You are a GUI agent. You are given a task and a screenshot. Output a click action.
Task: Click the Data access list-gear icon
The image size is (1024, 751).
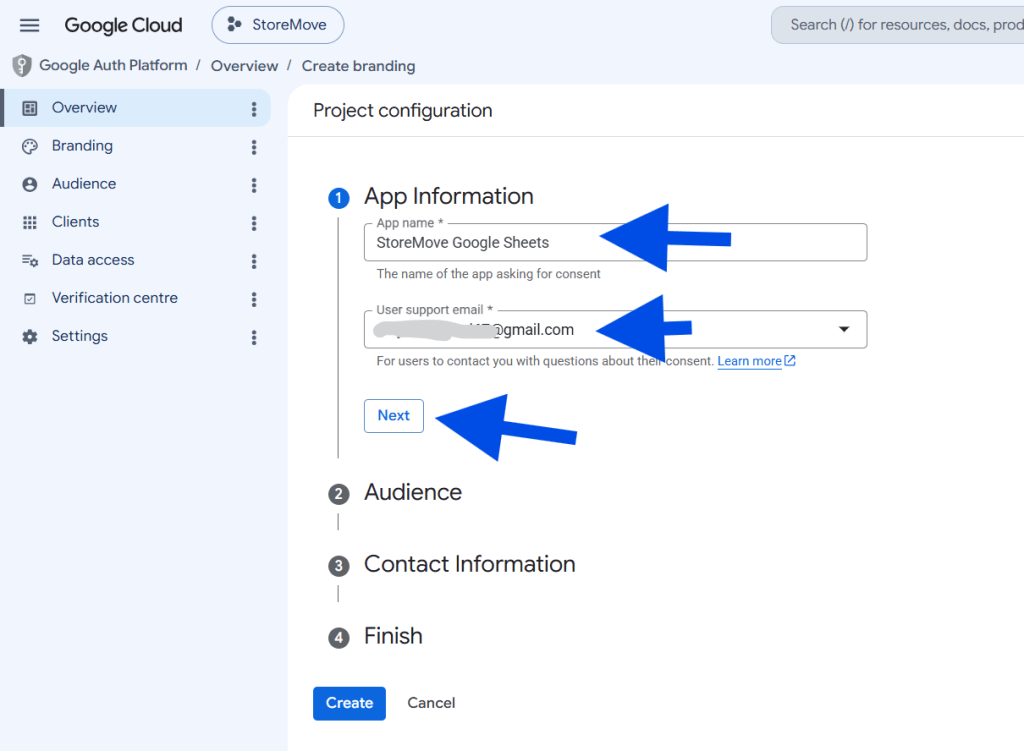[x=30, y=261]
